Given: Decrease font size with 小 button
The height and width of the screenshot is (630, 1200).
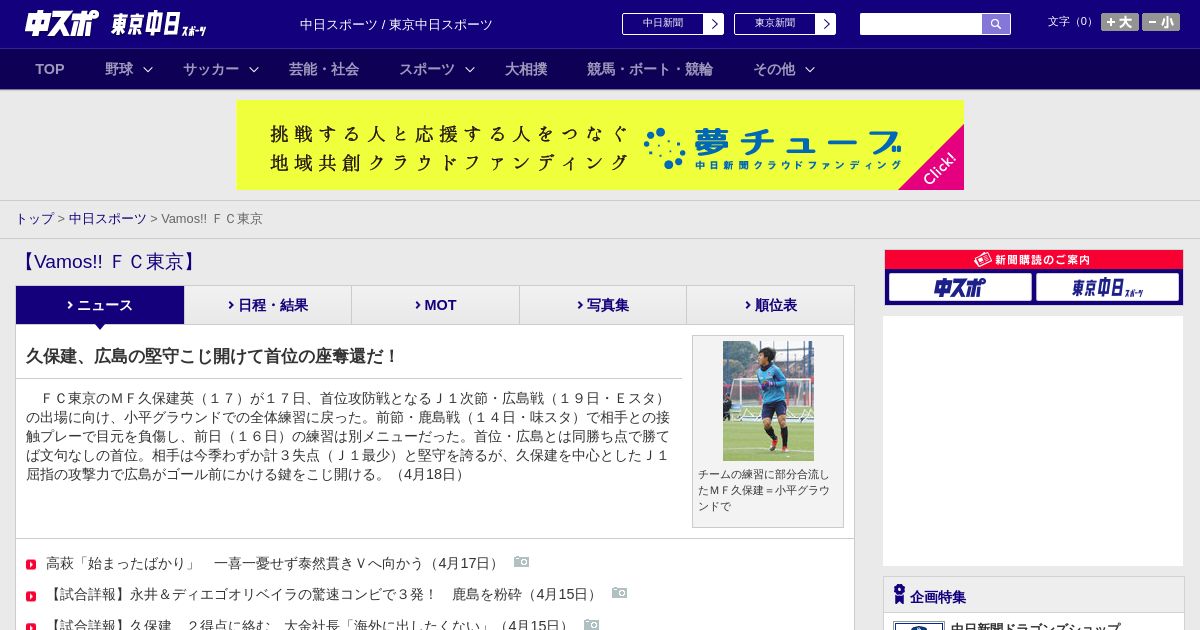Looking at the screenshot, I should pos(1161,22).
